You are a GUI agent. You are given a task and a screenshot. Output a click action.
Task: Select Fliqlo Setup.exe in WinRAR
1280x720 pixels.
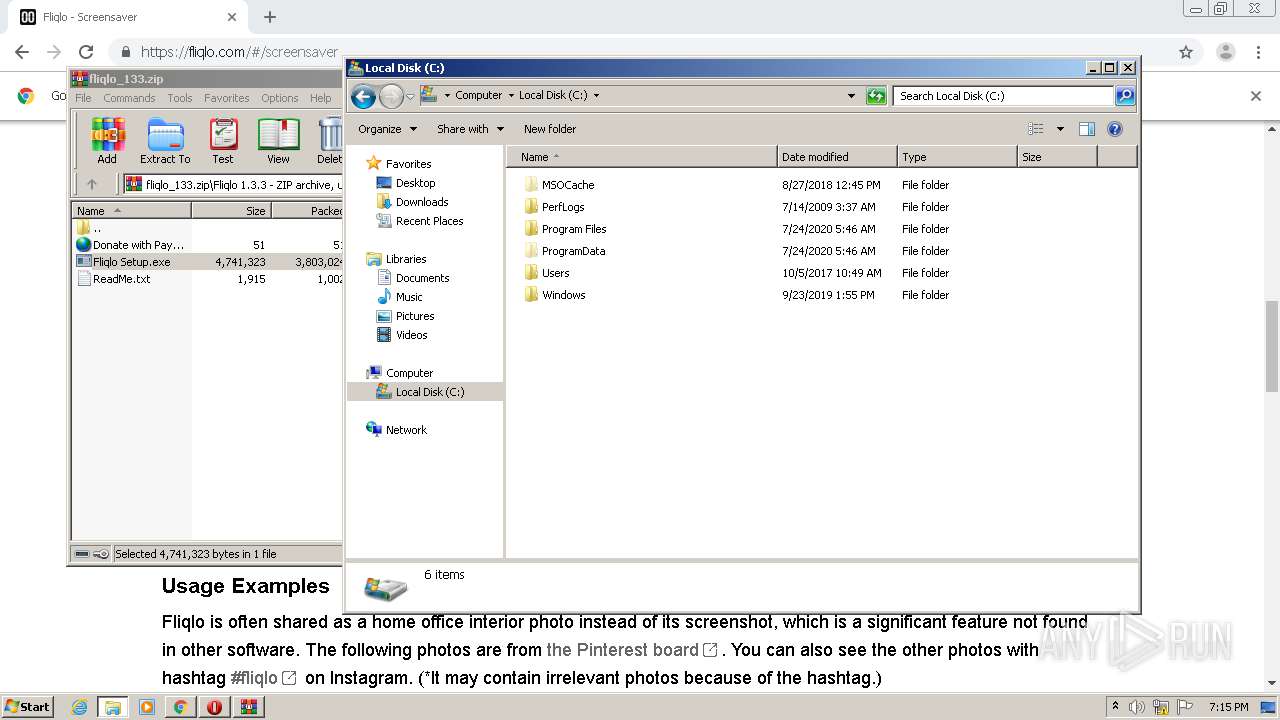coord(132,262)
